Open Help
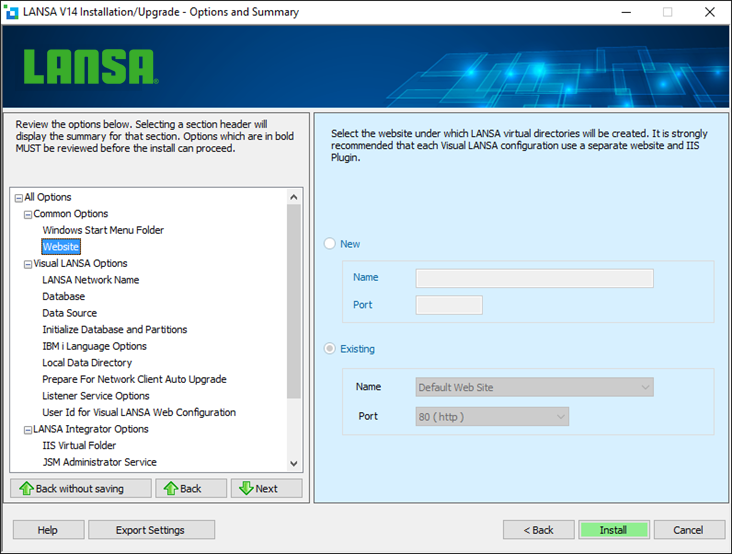Image resolution: width=732 pixels, height=554 pixels. [x=49, y=530]
